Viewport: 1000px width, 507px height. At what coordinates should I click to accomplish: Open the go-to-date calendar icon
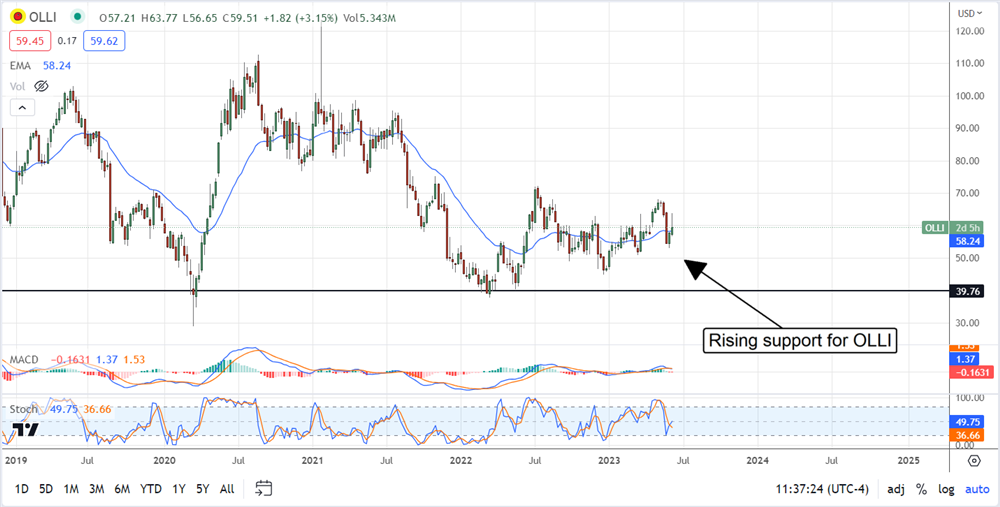pos(264,488)
